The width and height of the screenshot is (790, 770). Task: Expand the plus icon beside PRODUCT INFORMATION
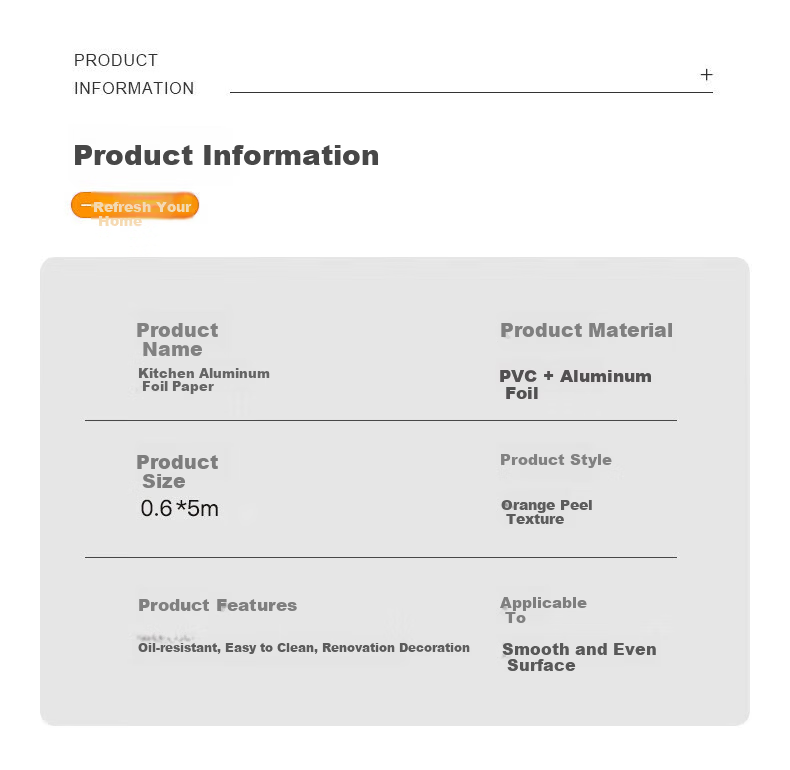click(x=706, y=75)
